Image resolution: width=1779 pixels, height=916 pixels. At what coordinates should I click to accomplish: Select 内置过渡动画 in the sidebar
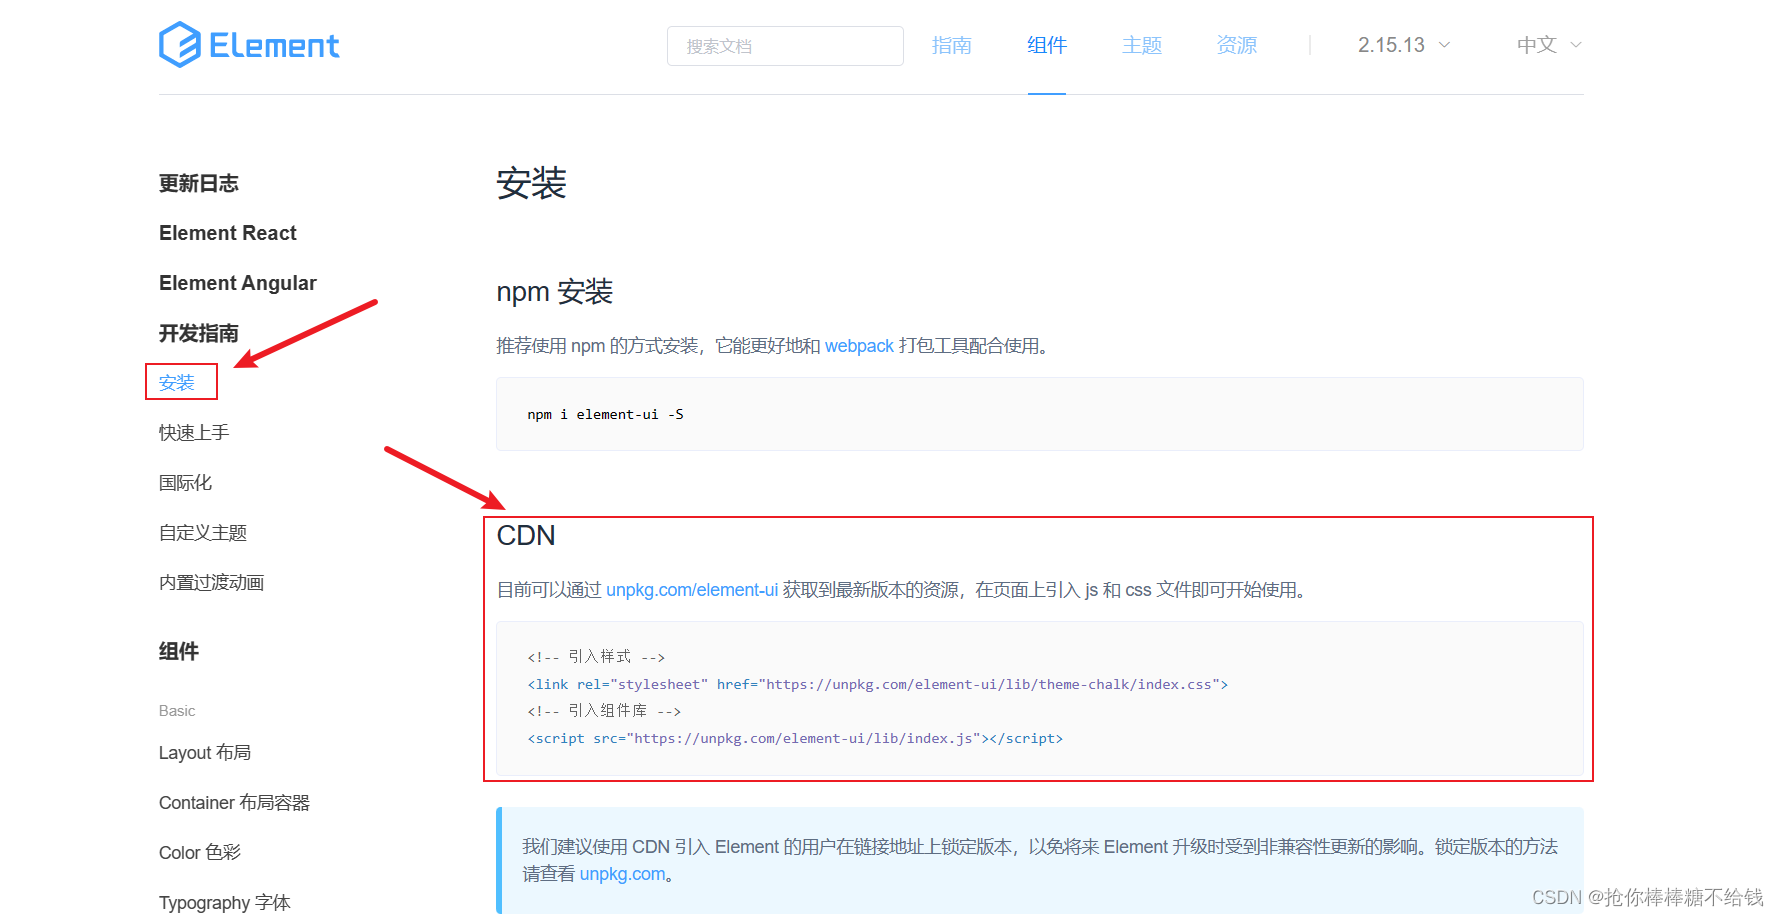click(212, 583)
